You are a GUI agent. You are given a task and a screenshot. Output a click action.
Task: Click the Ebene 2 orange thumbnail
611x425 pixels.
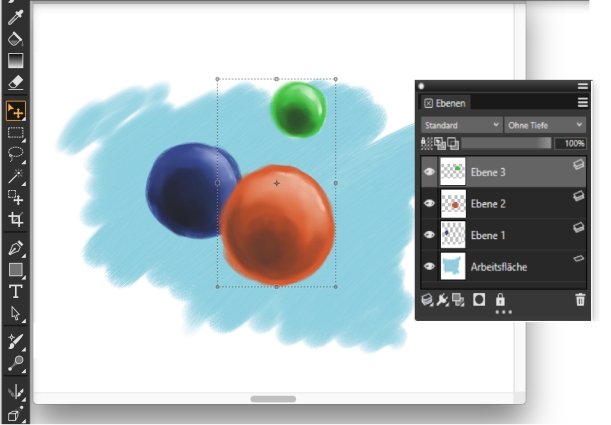click(x=453, y=203)
